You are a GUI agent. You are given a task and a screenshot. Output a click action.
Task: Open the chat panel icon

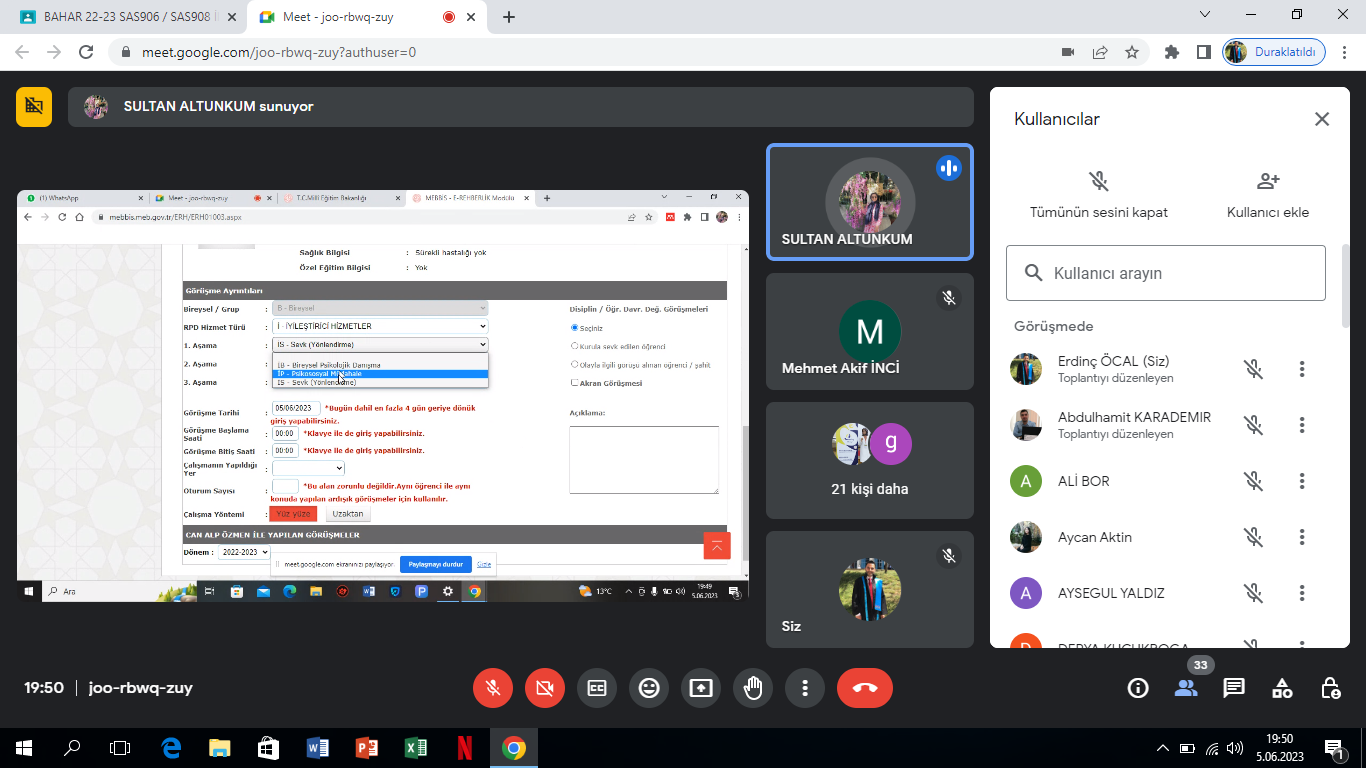pos(1234,688)
